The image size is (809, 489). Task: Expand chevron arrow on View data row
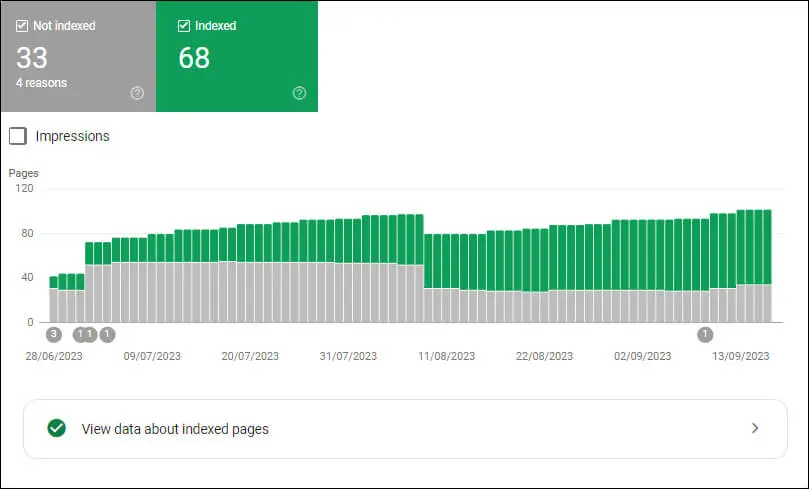click(755, 428)
